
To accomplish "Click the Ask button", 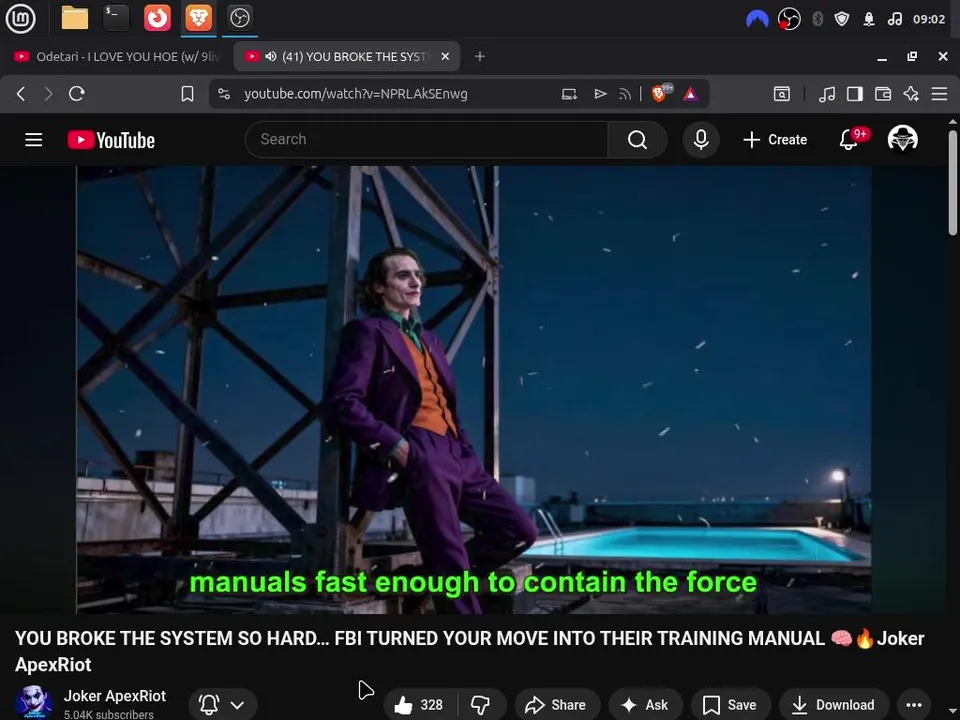I will pyautogui.click(x=645, y=705).
